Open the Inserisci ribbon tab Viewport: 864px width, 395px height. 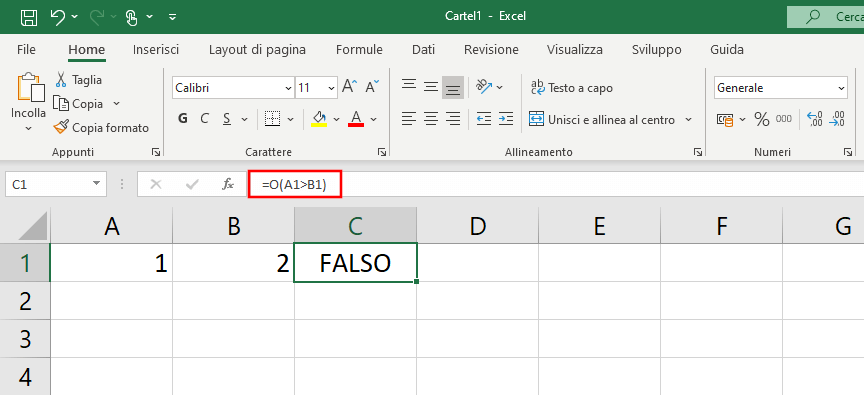[x=156, y=50]
